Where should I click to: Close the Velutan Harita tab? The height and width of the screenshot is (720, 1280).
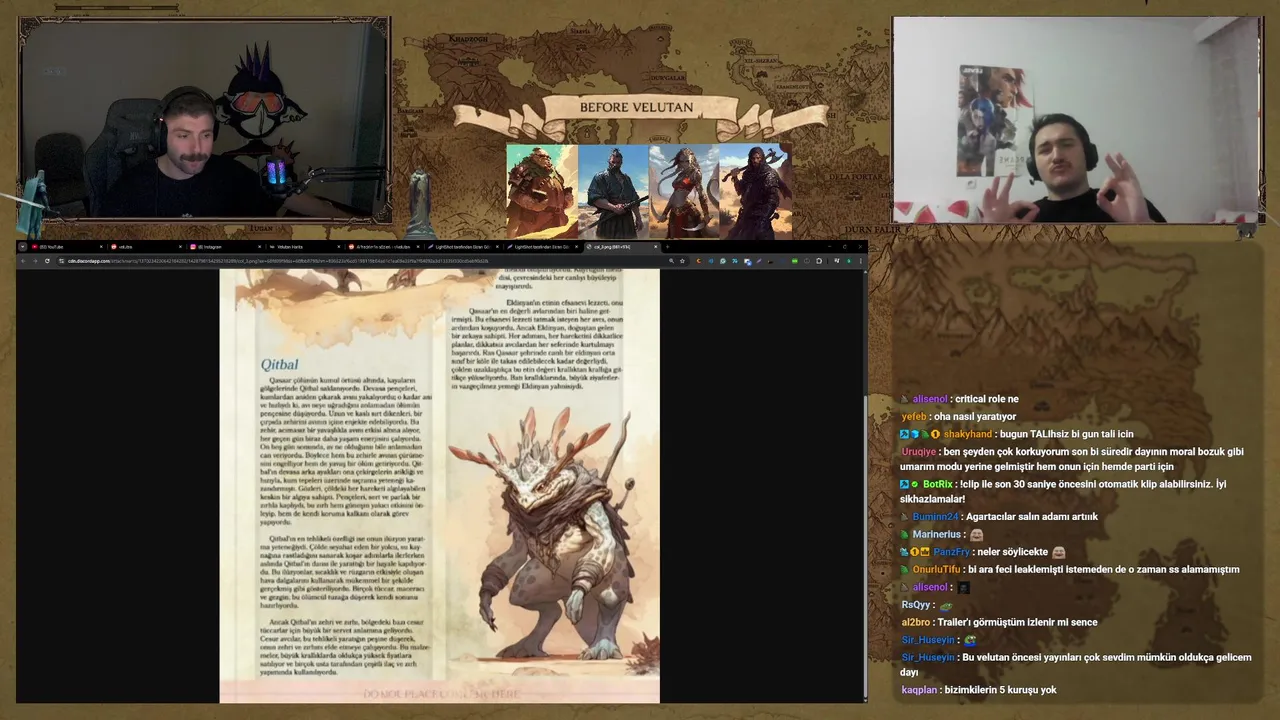pyautogui.click(x=339, y=246)
